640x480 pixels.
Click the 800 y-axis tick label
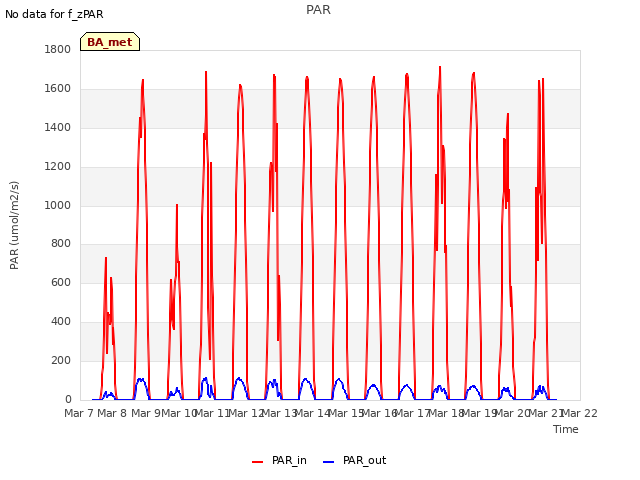pos(61,244)
